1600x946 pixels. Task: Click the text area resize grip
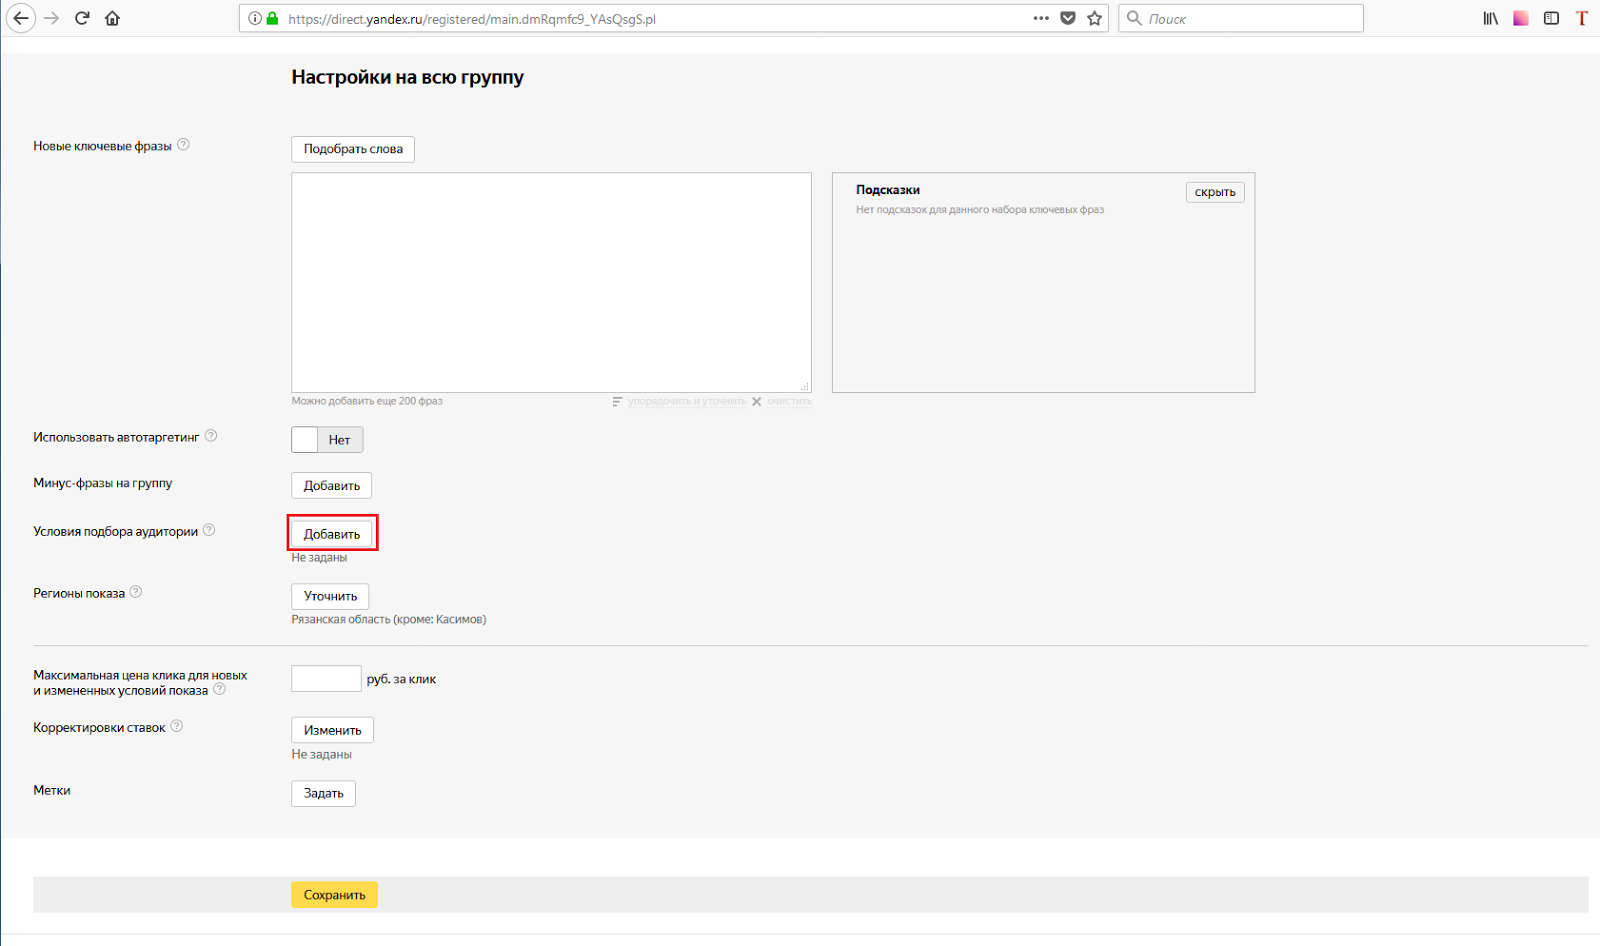point(805,386)
